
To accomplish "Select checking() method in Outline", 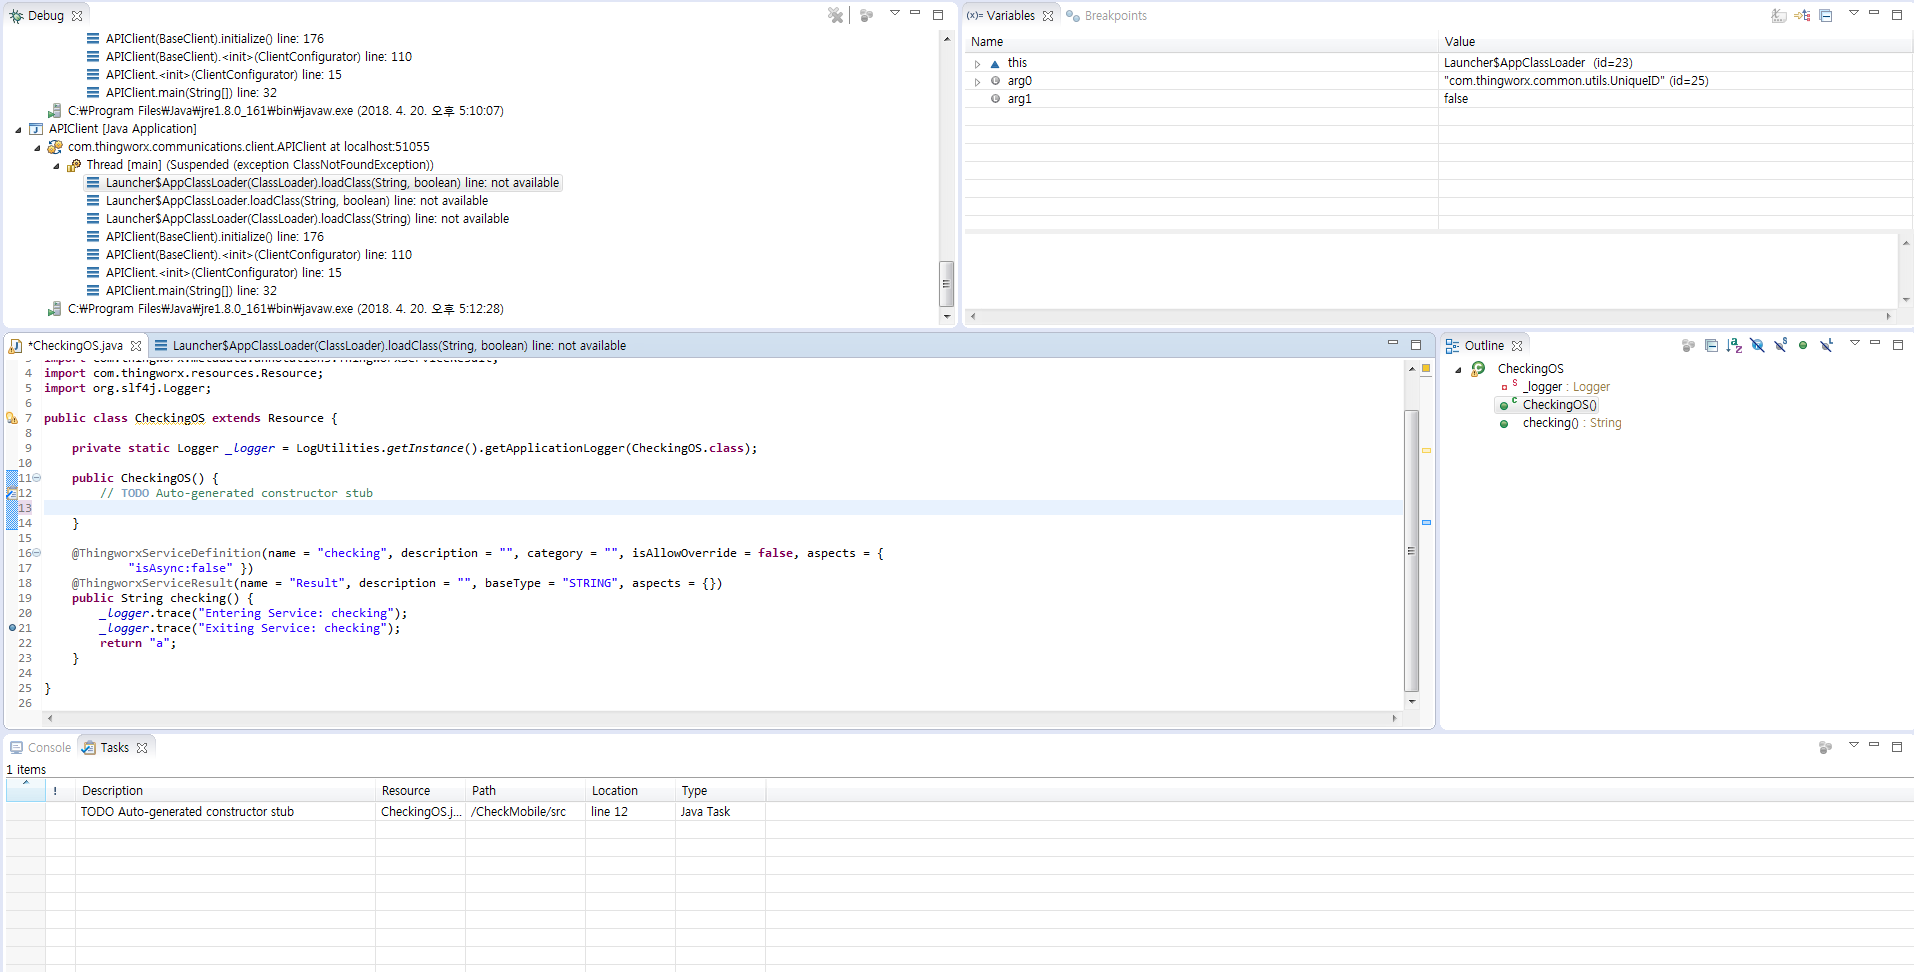I will (1550, 423).
